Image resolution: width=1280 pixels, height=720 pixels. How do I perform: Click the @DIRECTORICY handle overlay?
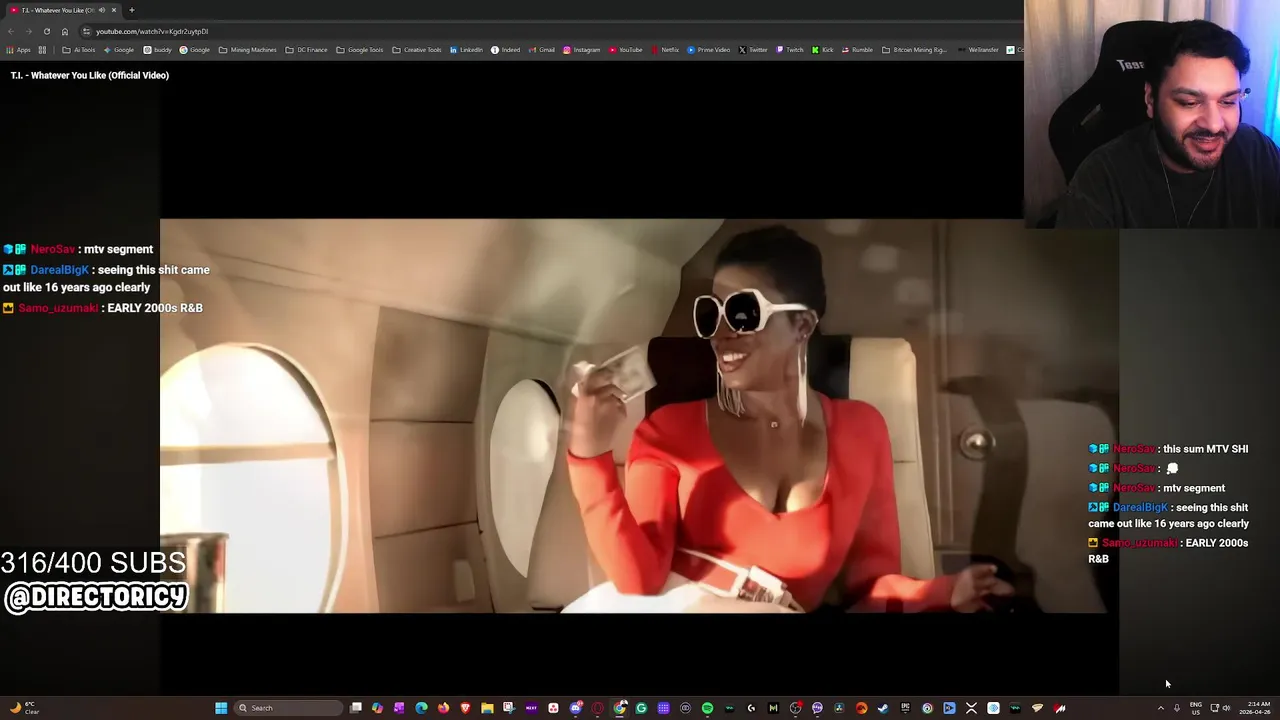click(96, 597)
